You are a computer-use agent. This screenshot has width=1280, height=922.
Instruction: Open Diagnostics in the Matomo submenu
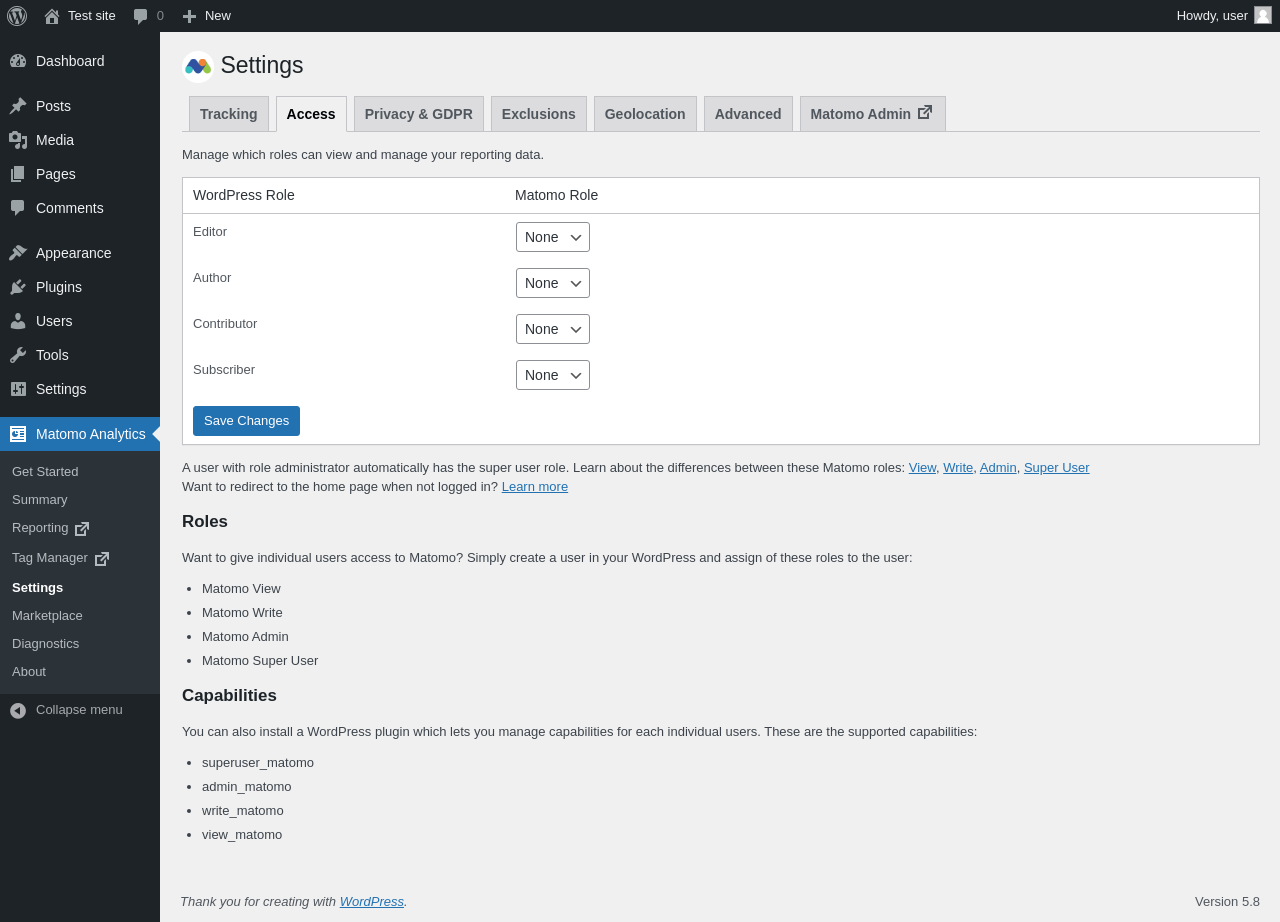(45, 643)
